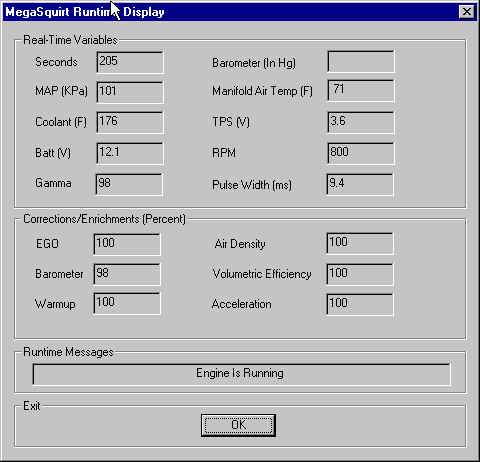This screenshot has width=480, height=462.
Task: Click the Gamma value field
Action: coord(129,184)
